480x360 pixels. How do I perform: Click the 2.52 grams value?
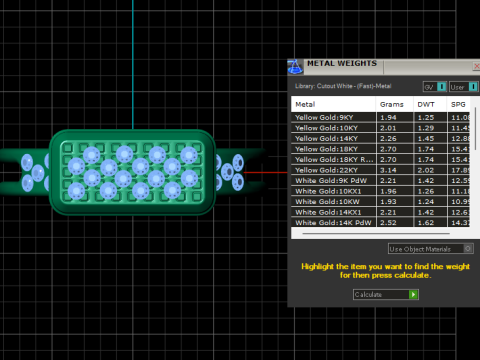388,223
